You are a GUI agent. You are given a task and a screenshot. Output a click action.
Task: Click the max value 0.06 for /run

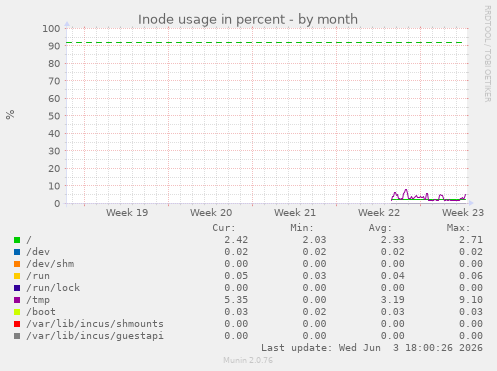point(471,276)
